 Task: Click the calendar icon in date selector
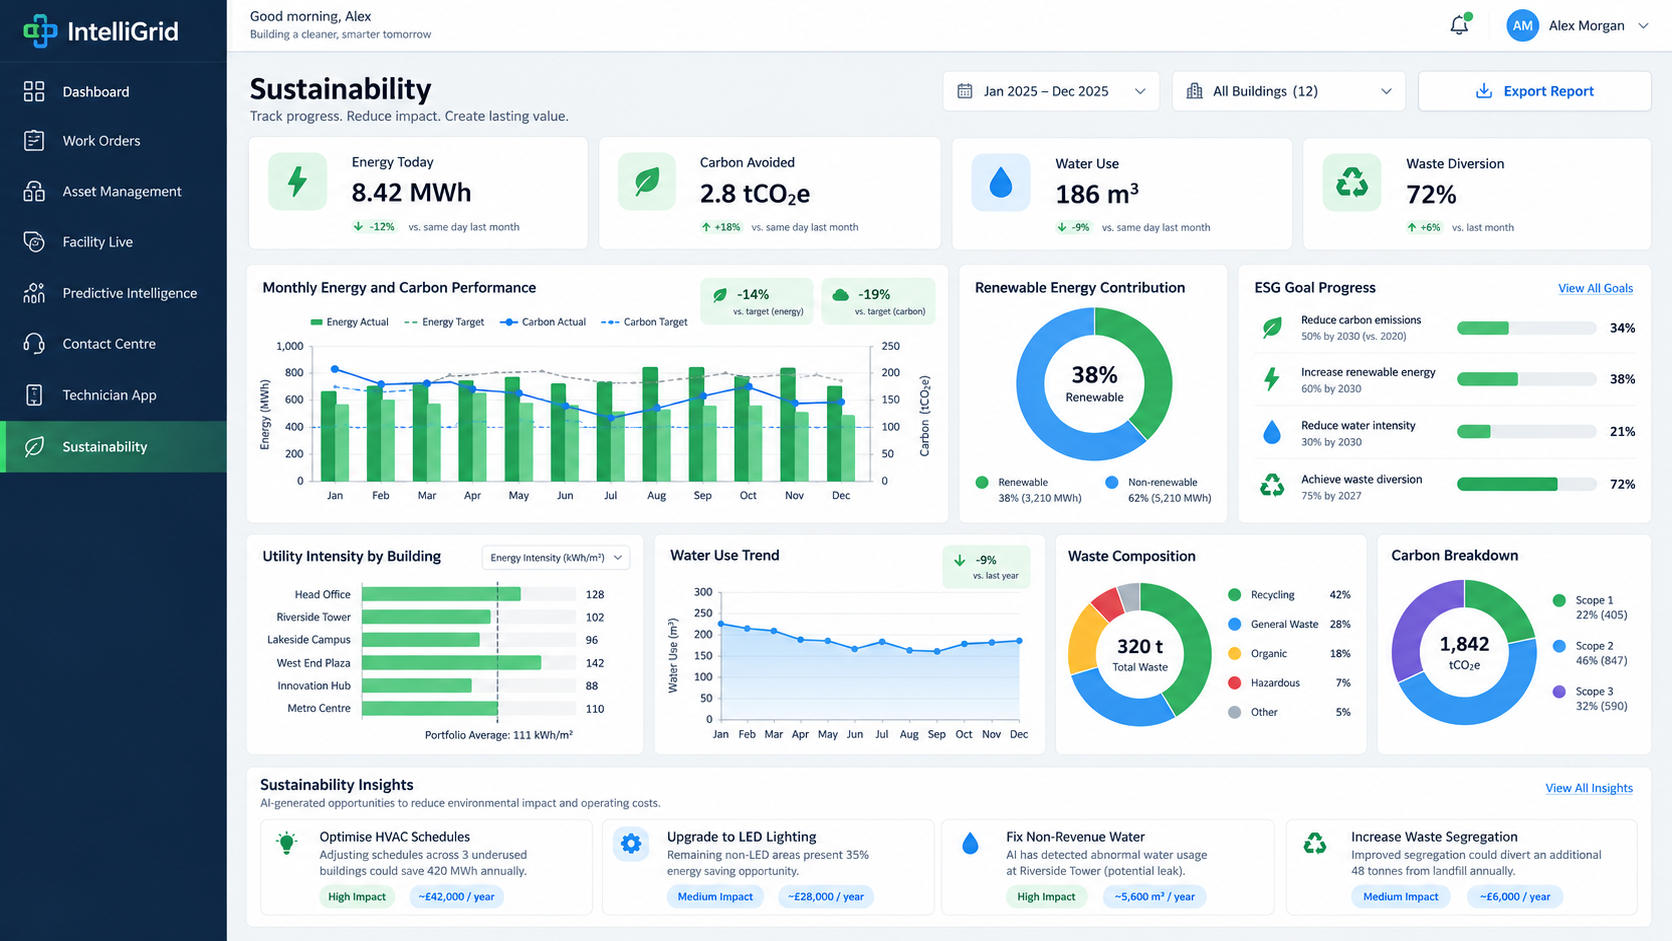tap(965, 91)
